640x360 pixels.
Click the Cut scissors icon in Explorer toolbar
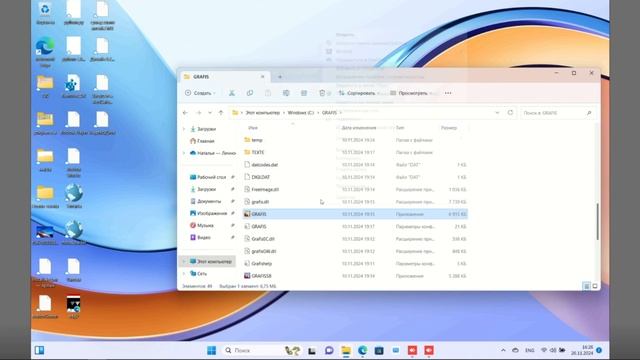tap(231, 93)
